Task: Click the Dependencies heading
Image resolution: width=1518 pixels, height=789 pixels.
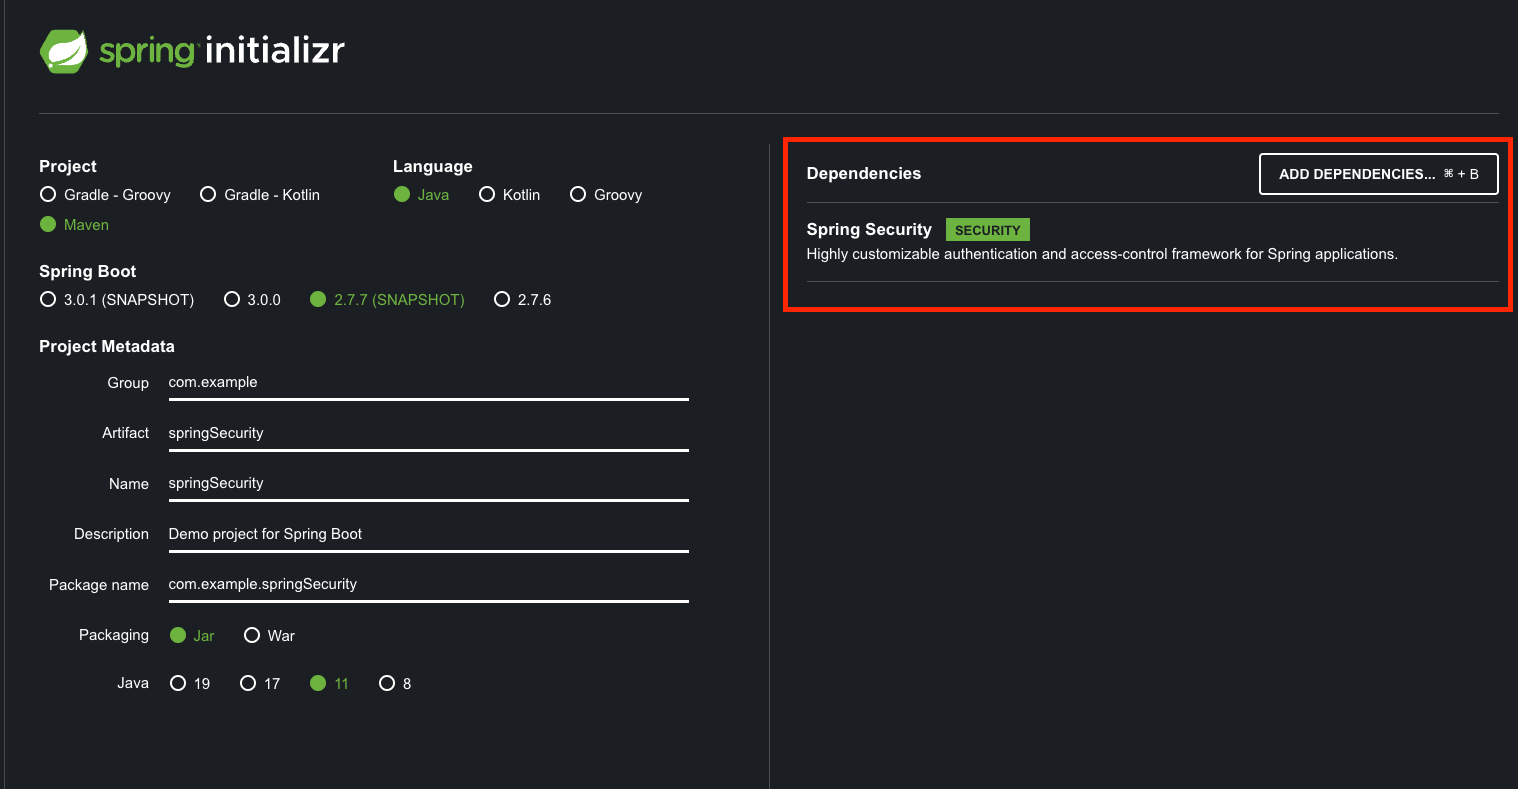Action: (863, 174)
